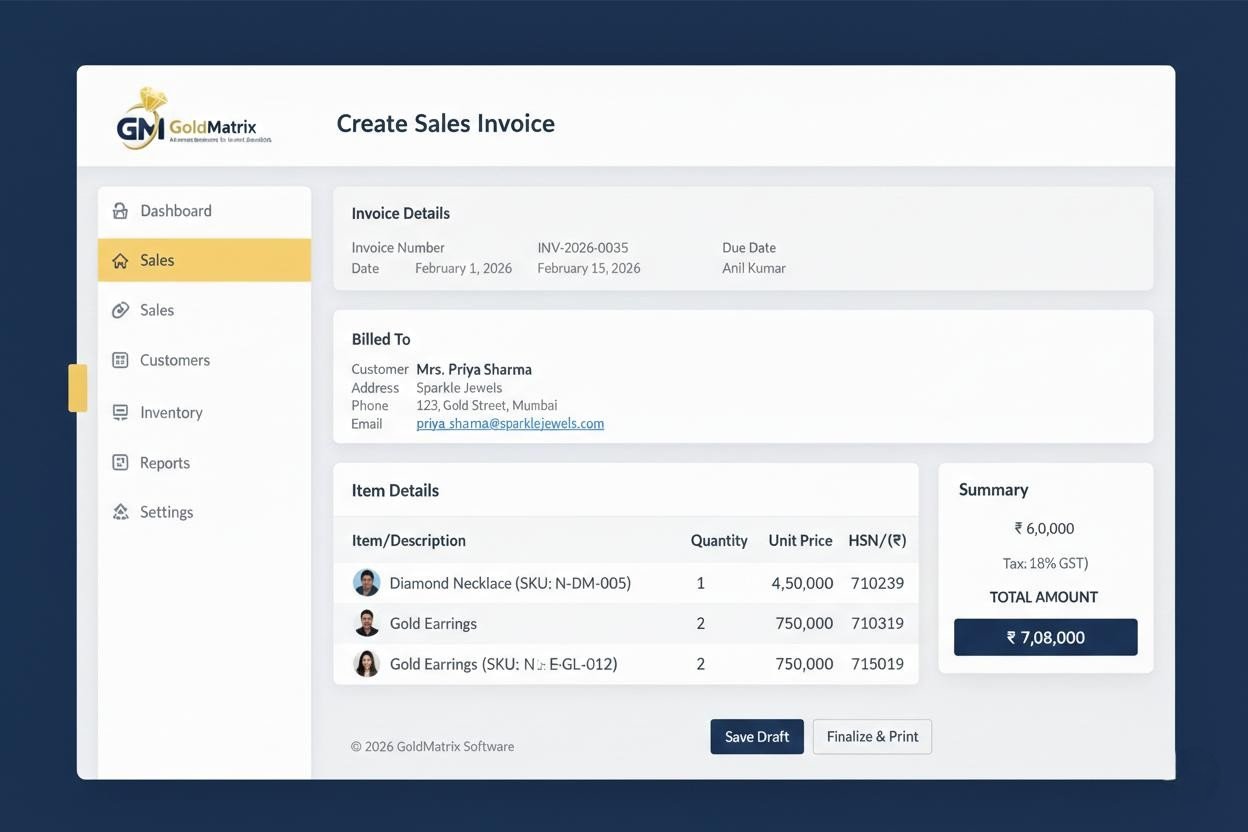Click the Reports icon in the sidebar

[x=120, y=463]
